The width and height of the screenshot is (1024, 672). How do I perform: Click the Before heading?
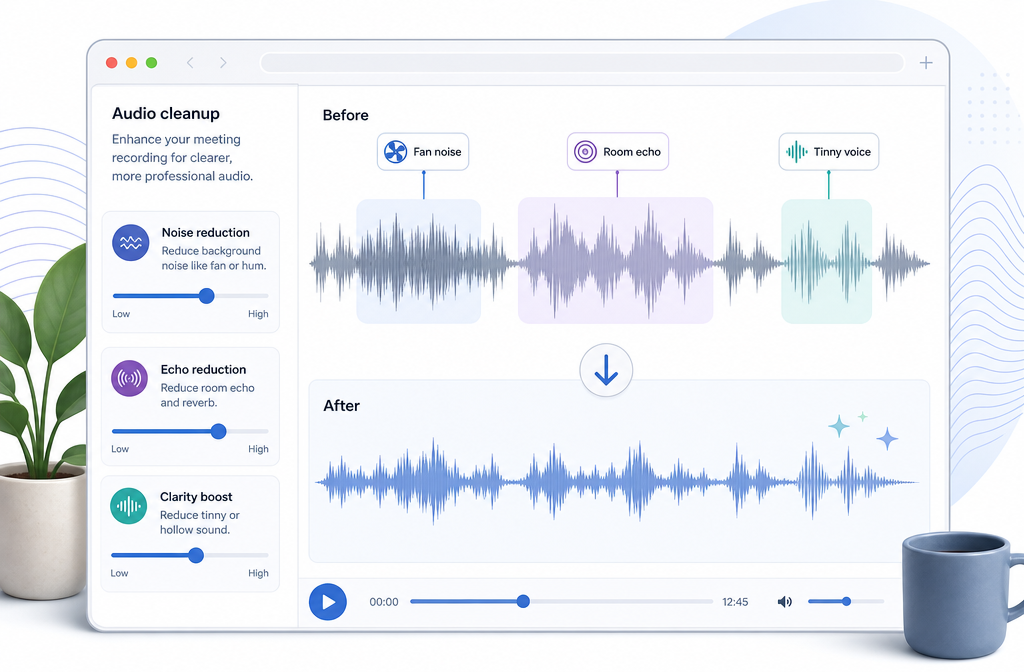click(345, 116)
